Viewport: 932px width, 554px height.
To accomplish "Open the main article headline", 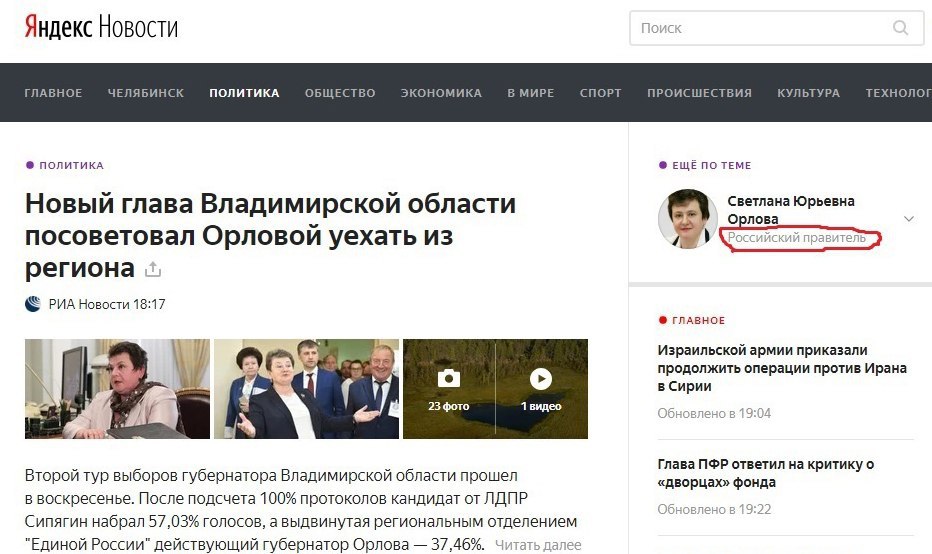I will pyautogui.click(x=270, y=235).
